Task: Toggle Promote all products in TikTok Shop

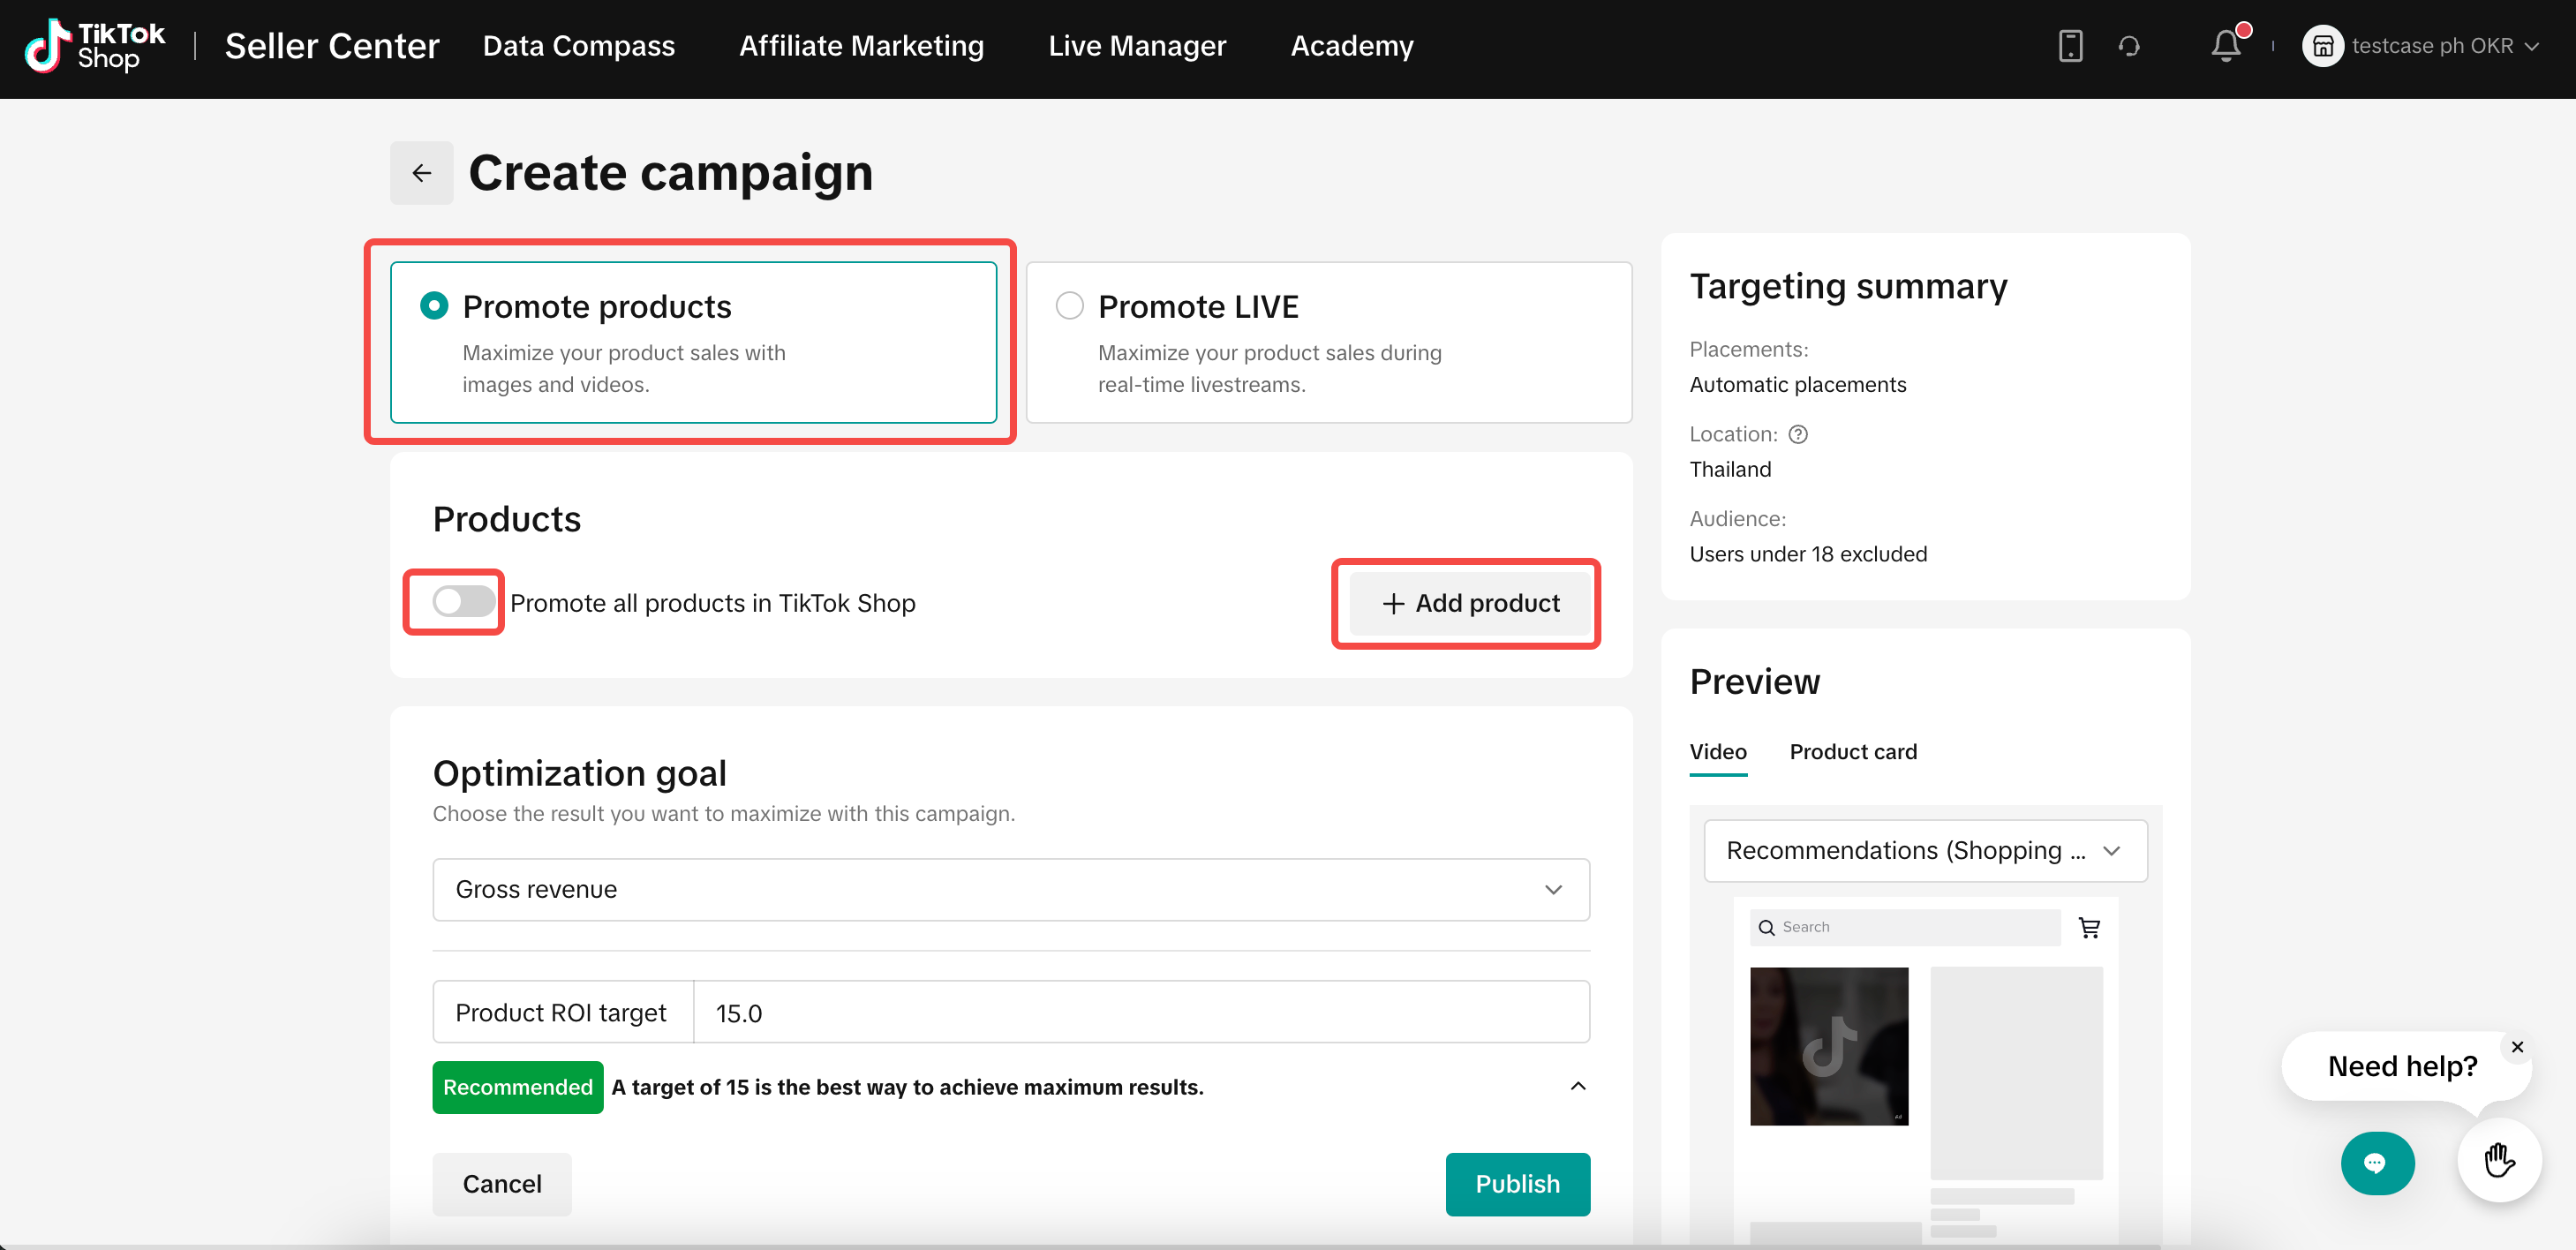Action: (x=462, y=602)
